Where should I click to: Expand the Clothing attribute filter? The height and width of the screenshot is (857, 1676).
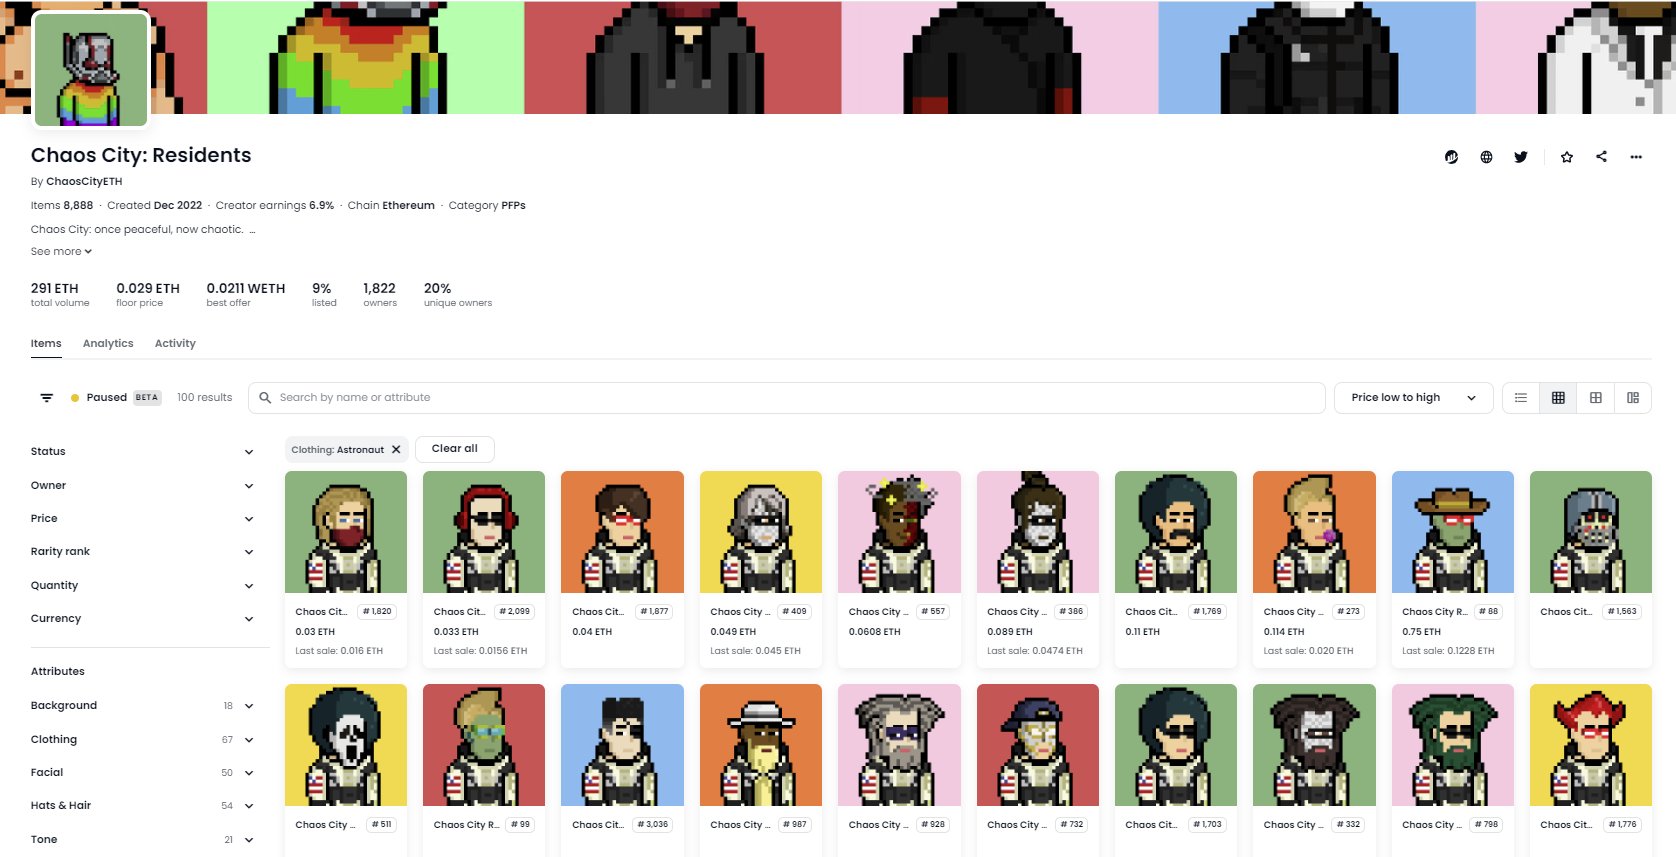tap(142, 740)
